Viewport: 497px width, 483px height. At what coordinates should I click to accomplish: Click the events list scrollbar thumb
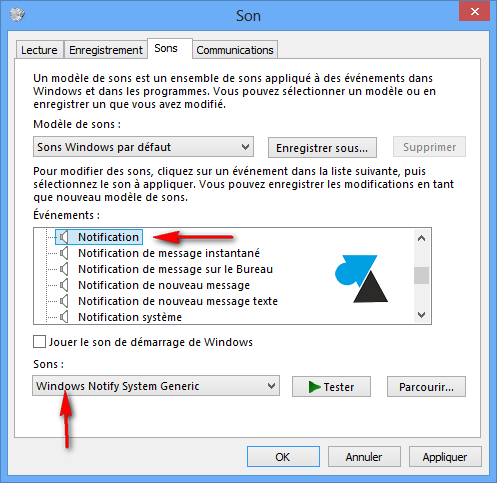coord(421,275)
